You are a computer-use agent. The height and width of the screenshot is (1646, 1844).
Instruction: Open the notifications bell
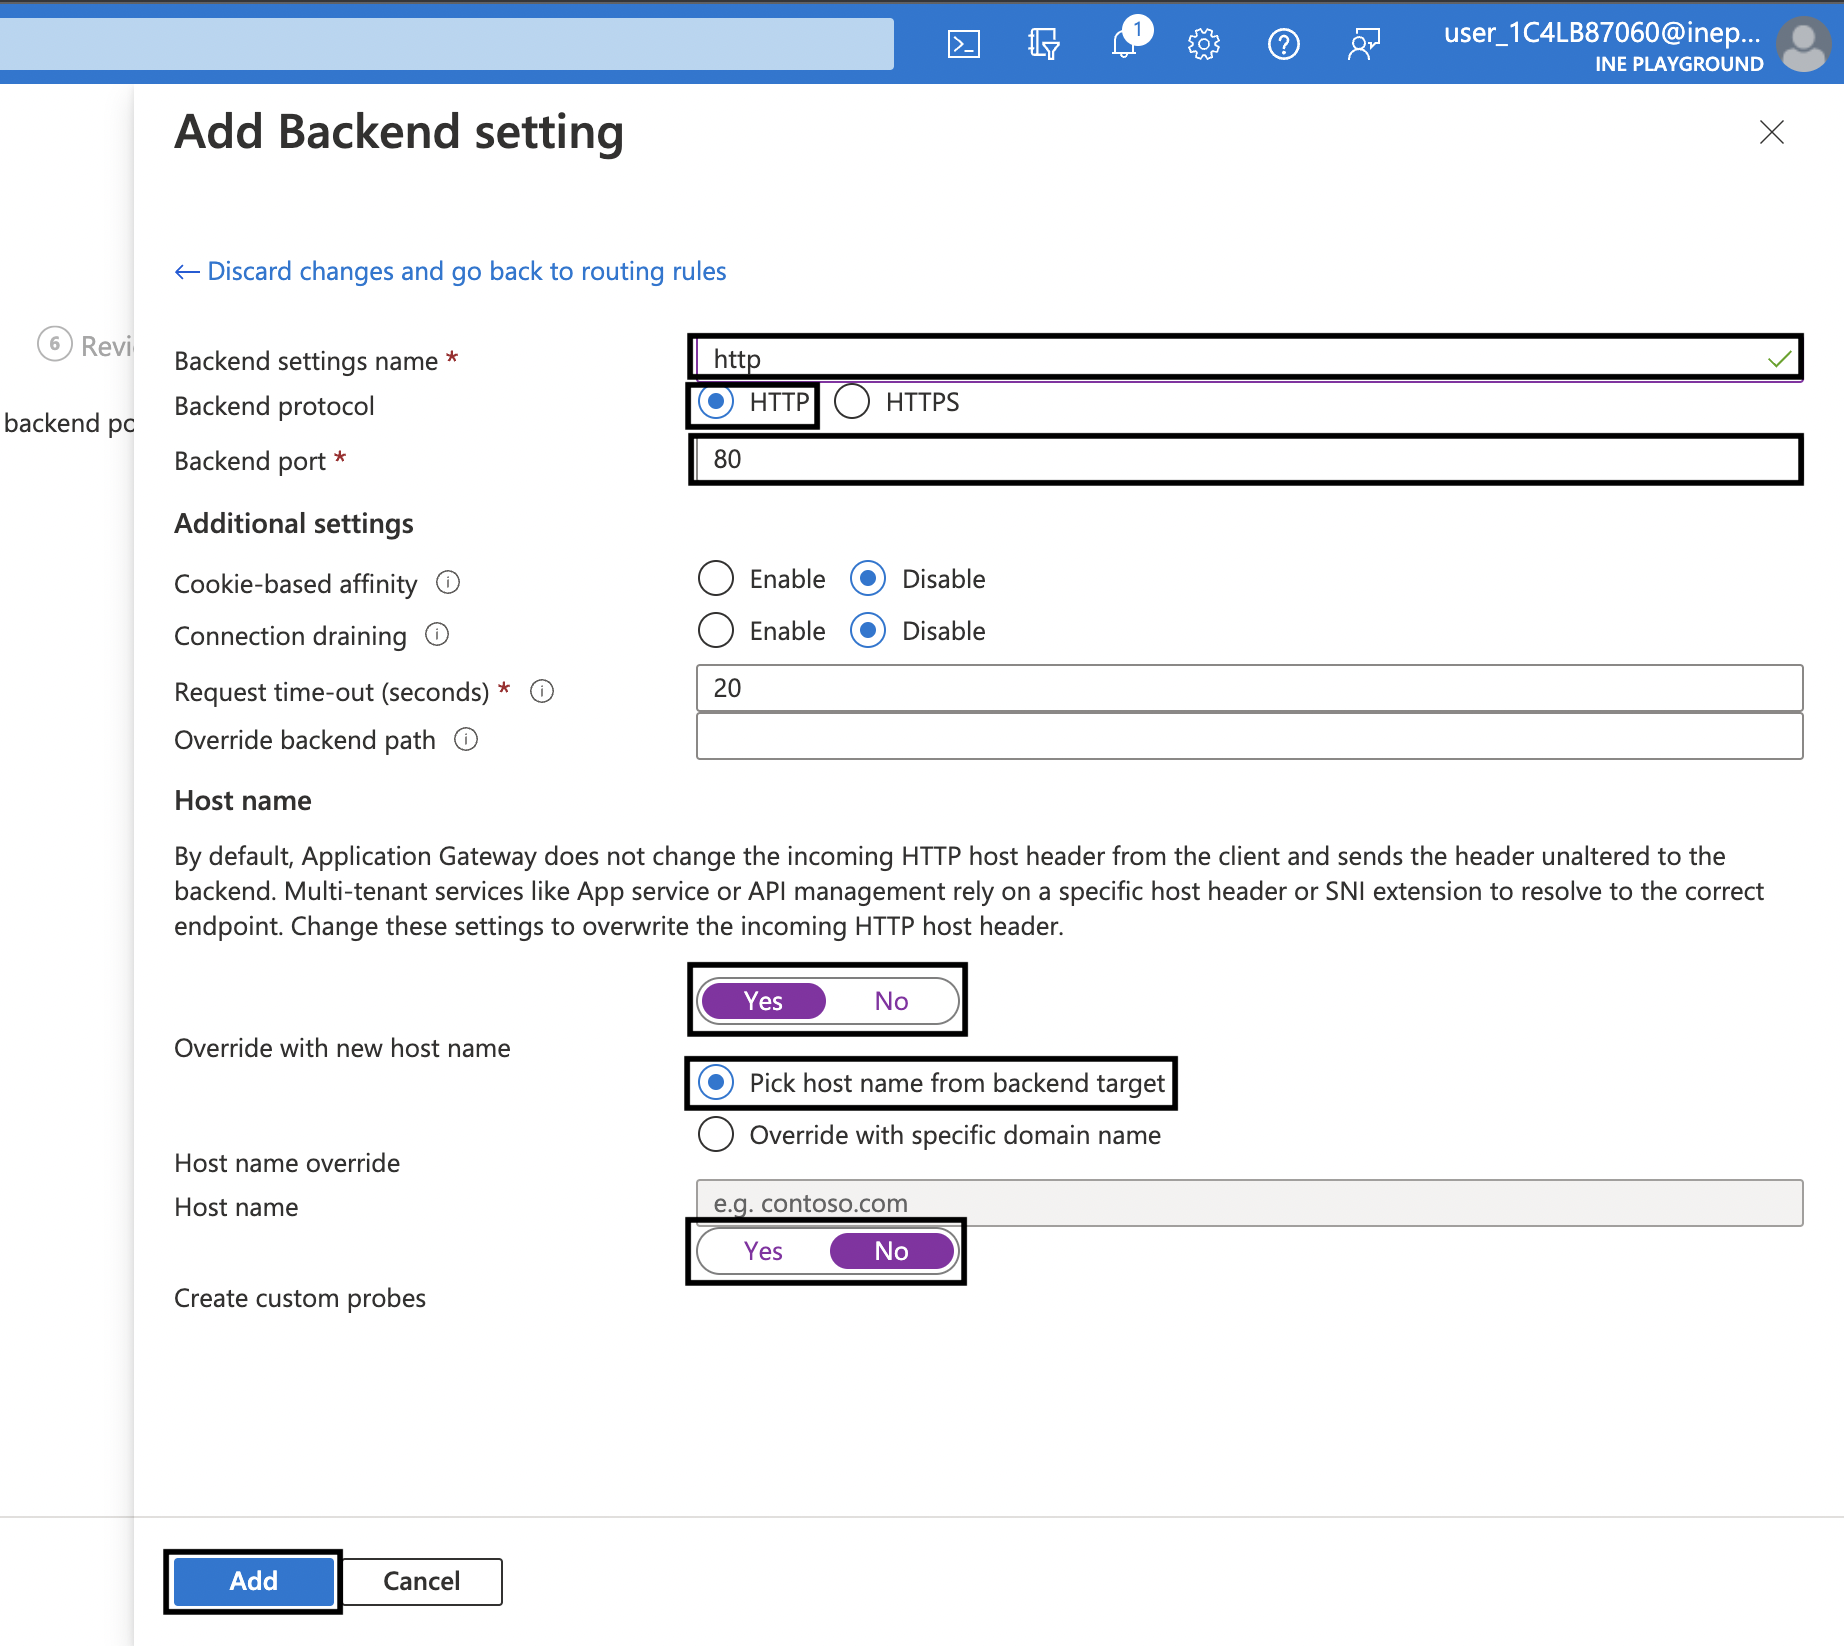(x=1124, y=44)
